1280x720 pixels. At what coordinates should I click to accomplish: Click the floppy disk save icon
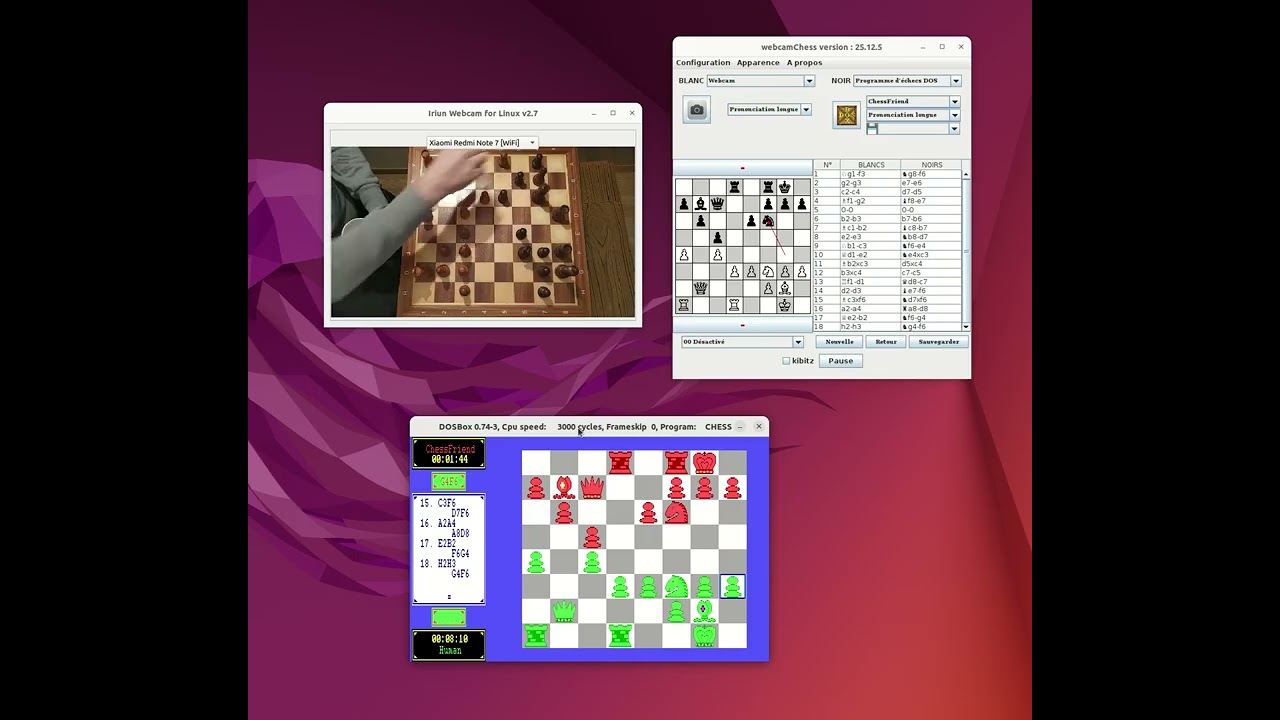tap(872, 128)
